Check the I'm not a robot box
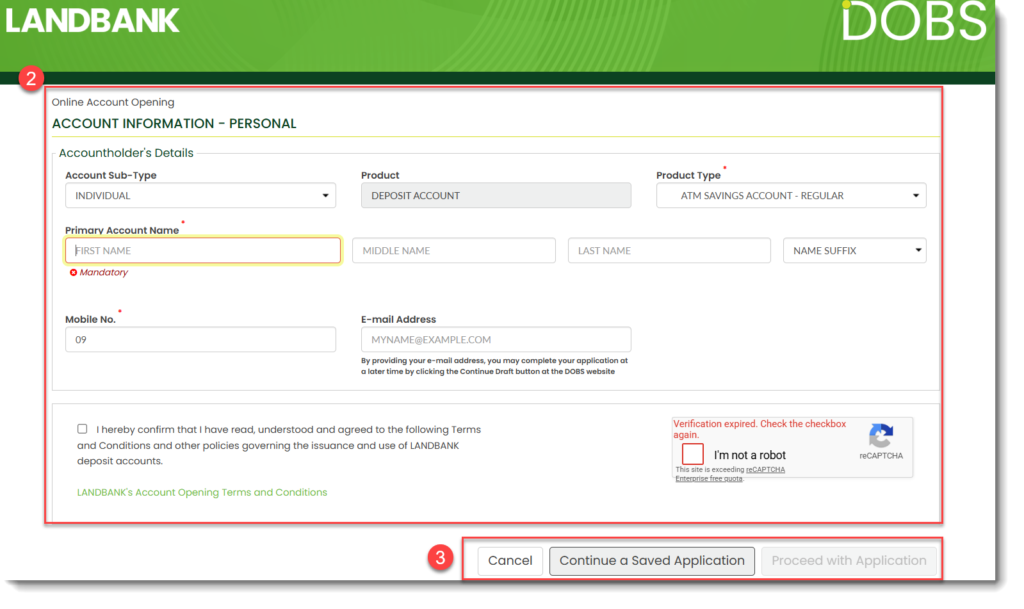The height and width of the screenshot is (609, 1024). pos(692,454)
